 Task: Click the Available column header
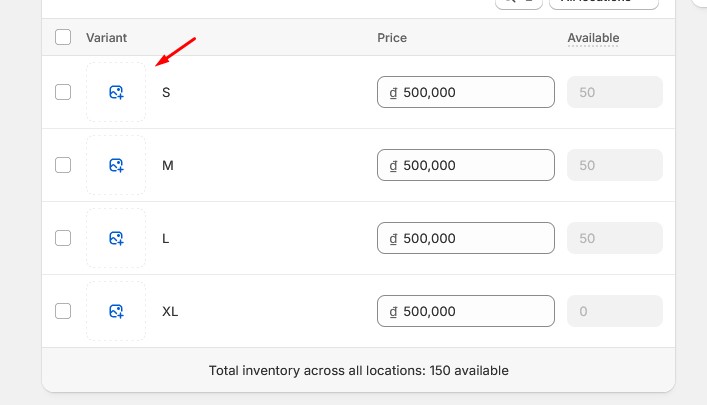[593, 38]
